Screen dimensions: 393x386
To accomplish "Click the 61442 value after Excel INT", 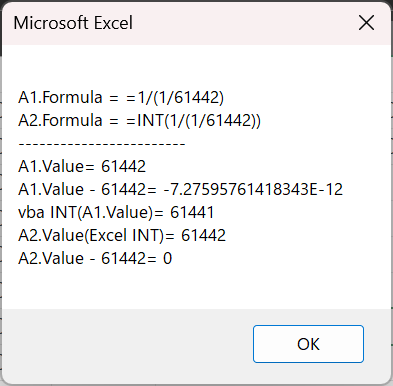I will [204, 235].
